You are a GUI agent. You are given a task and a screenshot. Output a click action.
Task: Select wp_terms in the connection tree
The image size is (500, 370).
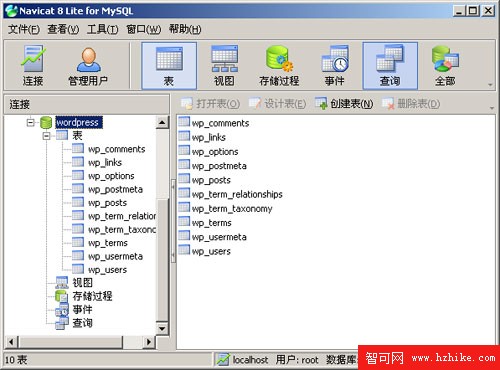tap(108, 243)
